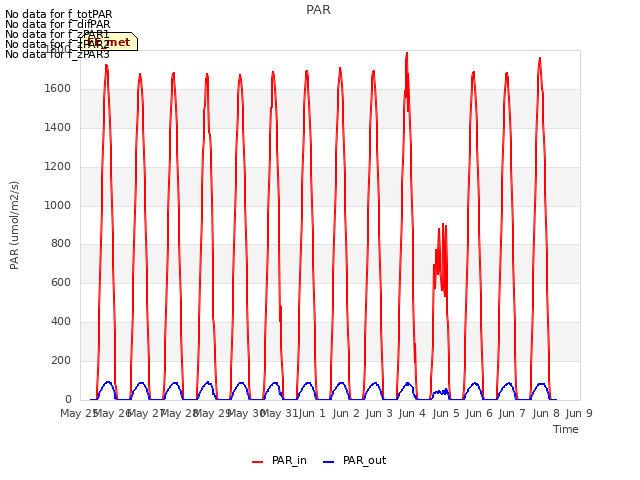Click the Jun 1 x-axis tick label
Viewport: 640px width, 480px height.
coord(312,413)
